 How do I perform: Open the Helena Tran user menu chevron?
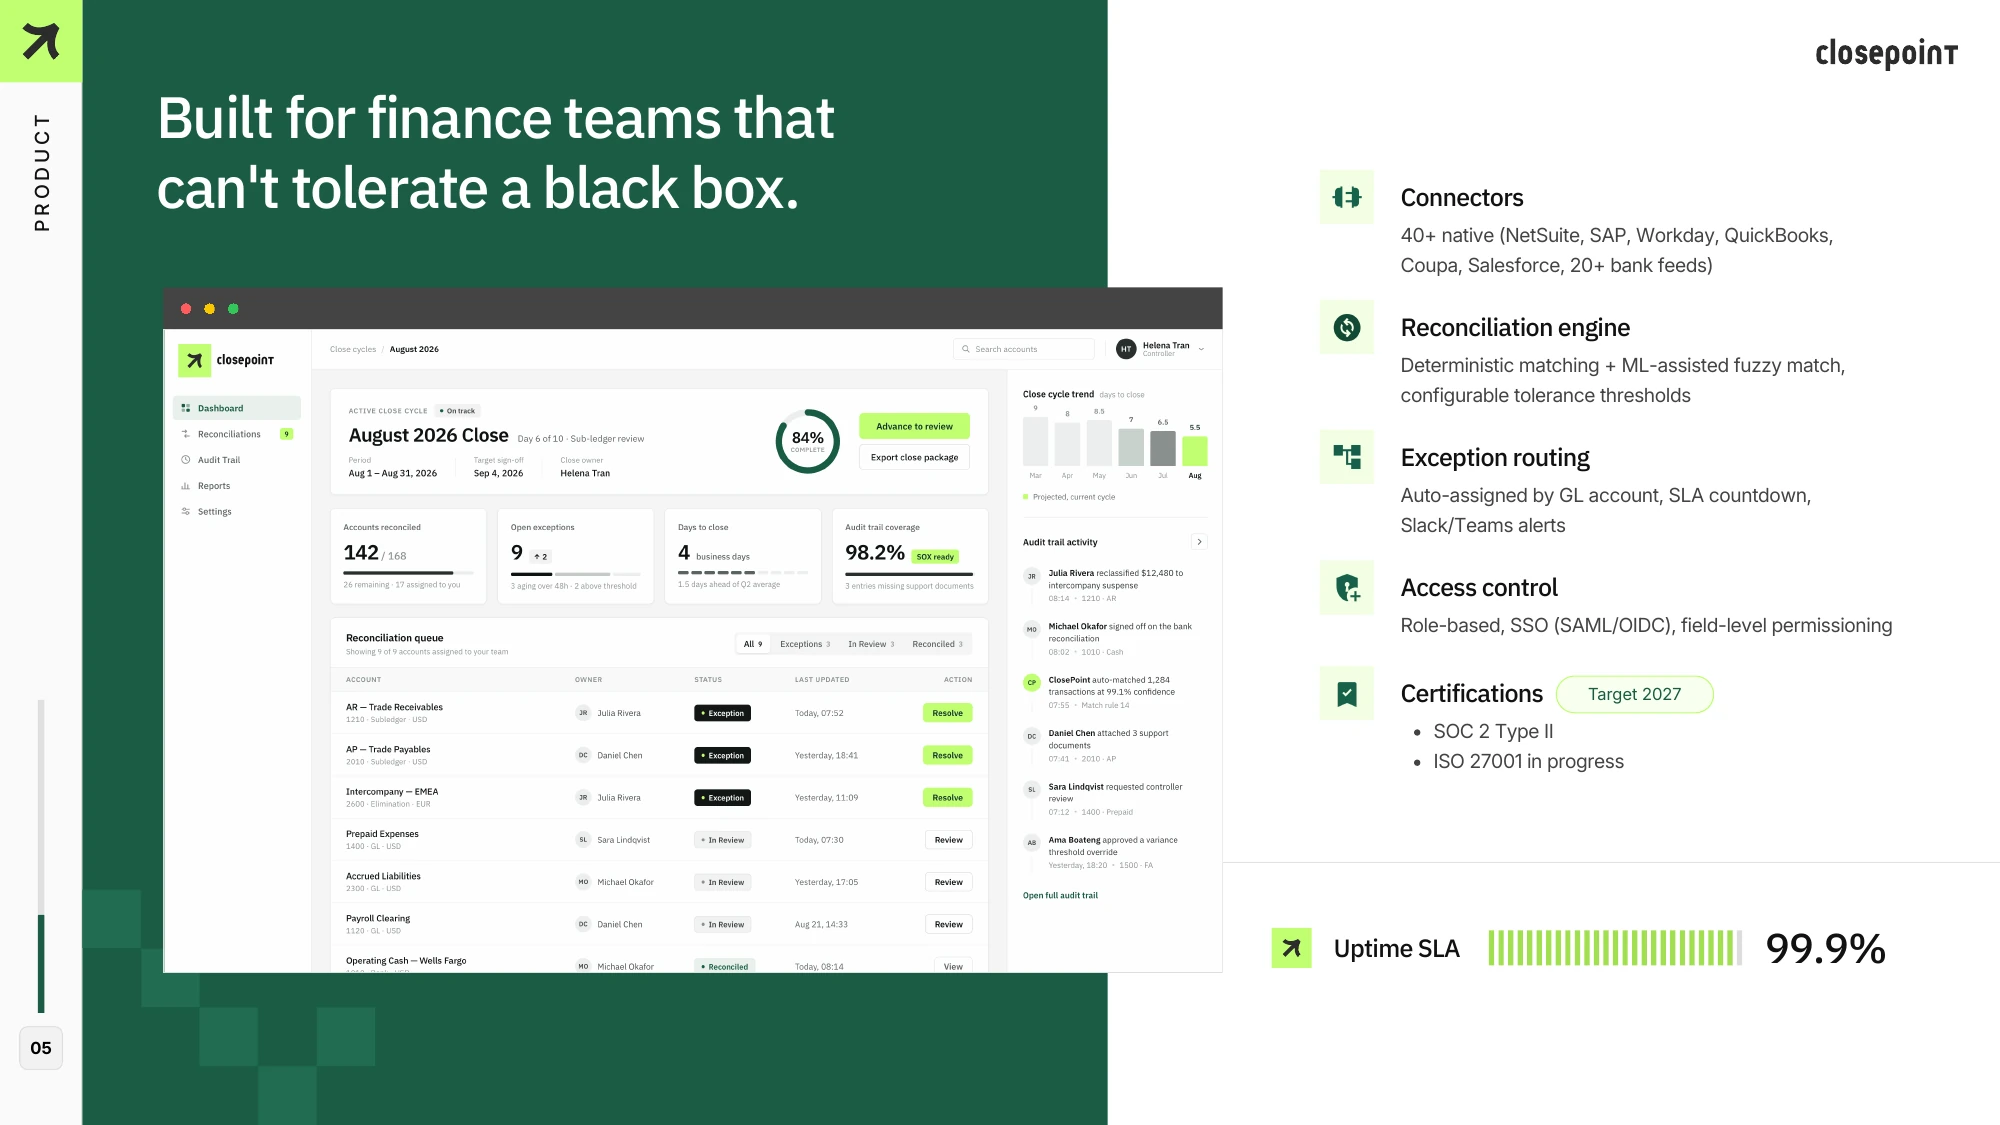click(1201, 349)
